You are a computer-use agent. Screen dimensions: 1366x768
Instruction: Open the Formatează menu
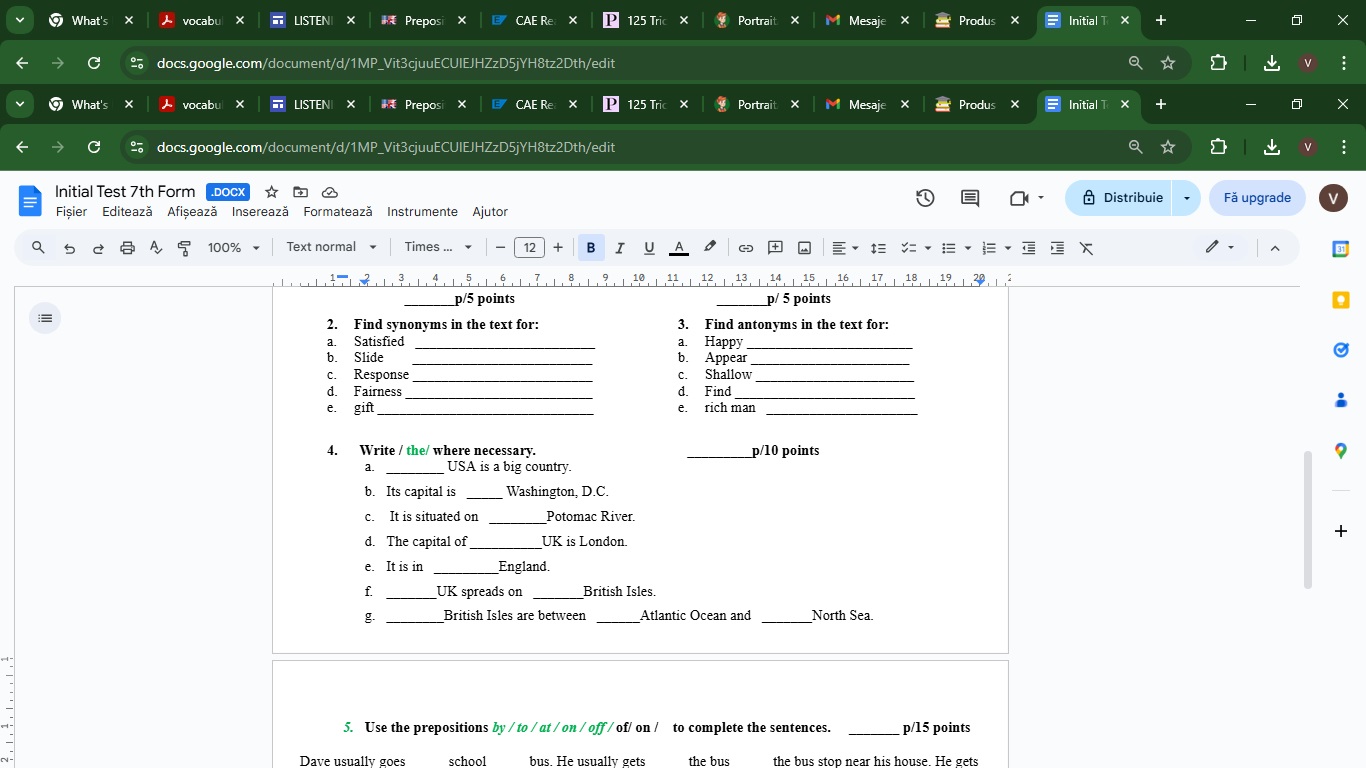coord(338,212)
